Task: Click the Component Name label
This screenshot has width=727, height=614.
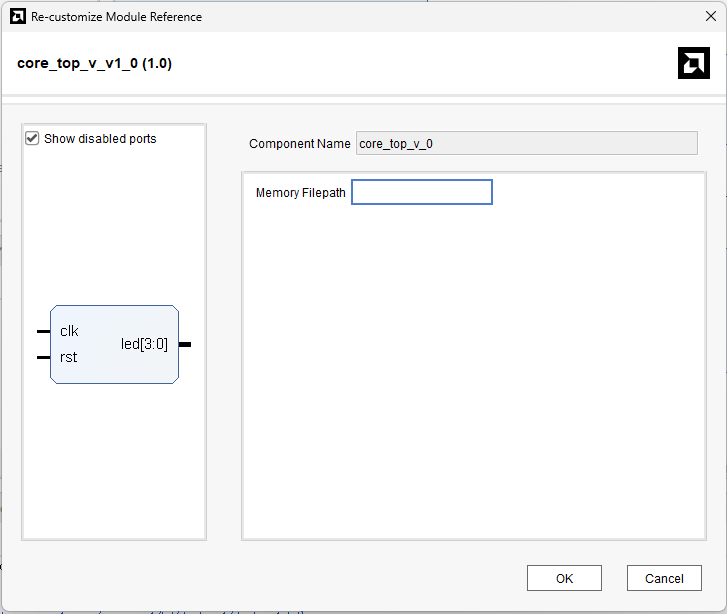Action: 299,144
